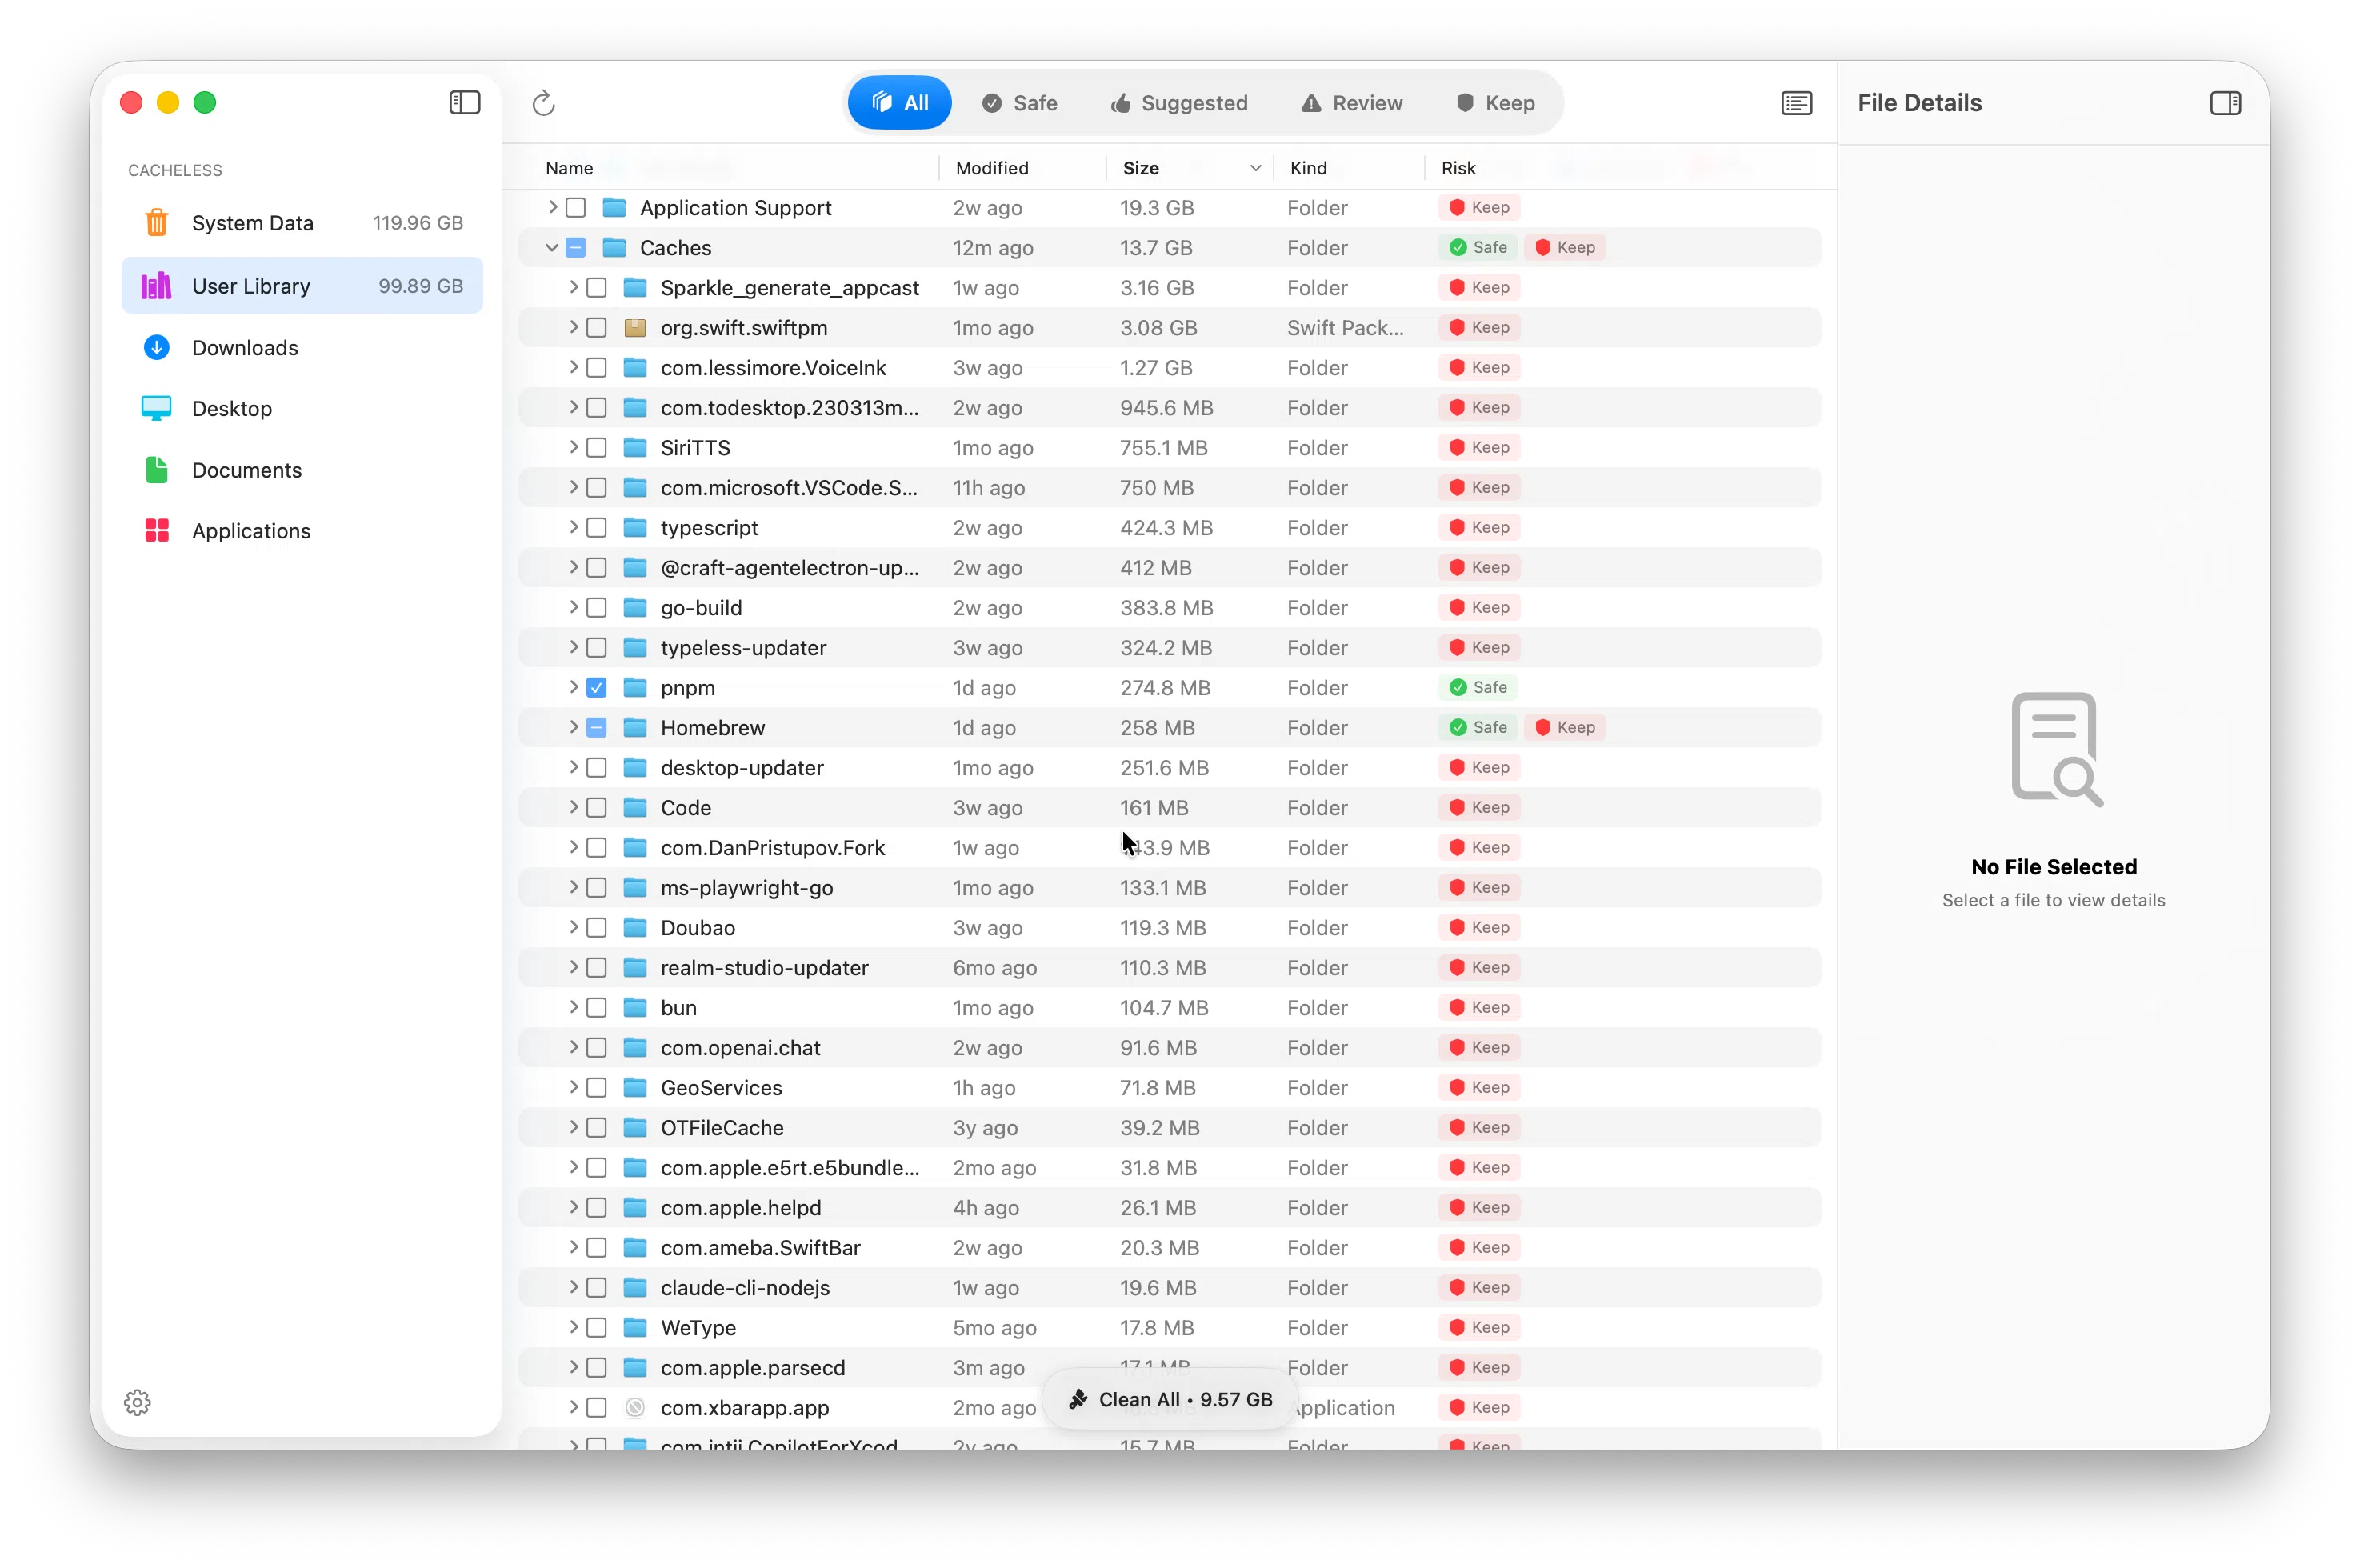Open Applications in sidebar

[251, 531]
